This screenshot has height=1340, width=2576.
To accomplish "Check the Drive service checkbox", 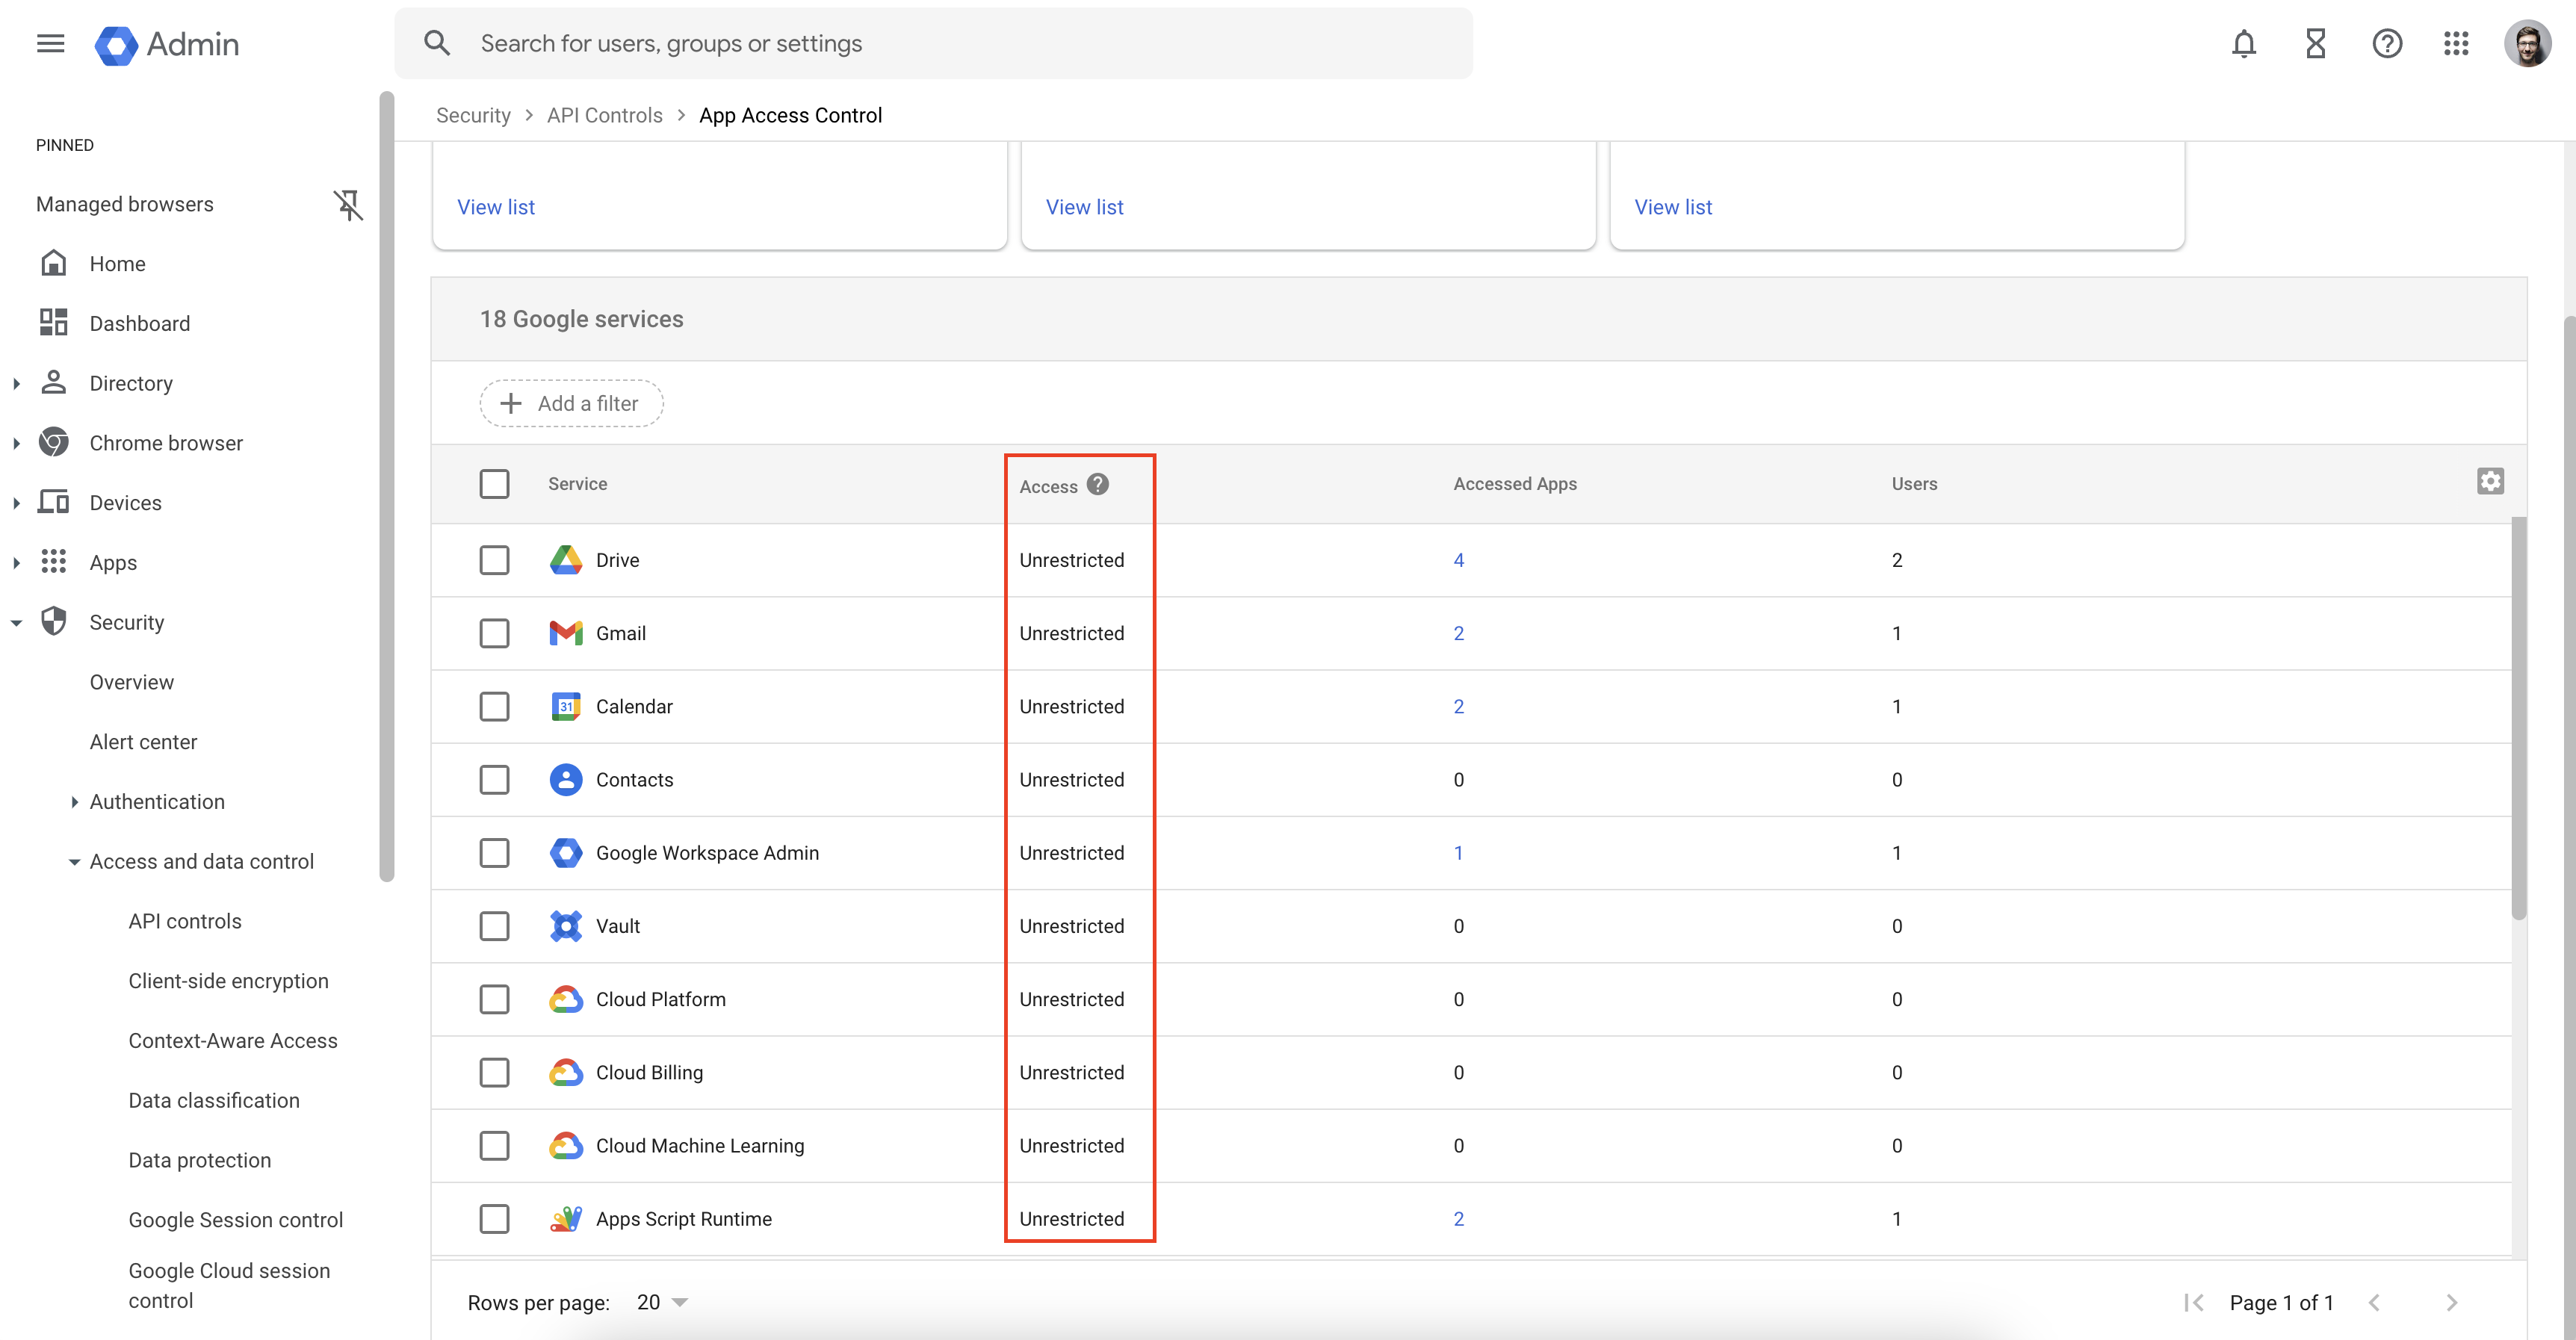I will [x=494, y=560].
